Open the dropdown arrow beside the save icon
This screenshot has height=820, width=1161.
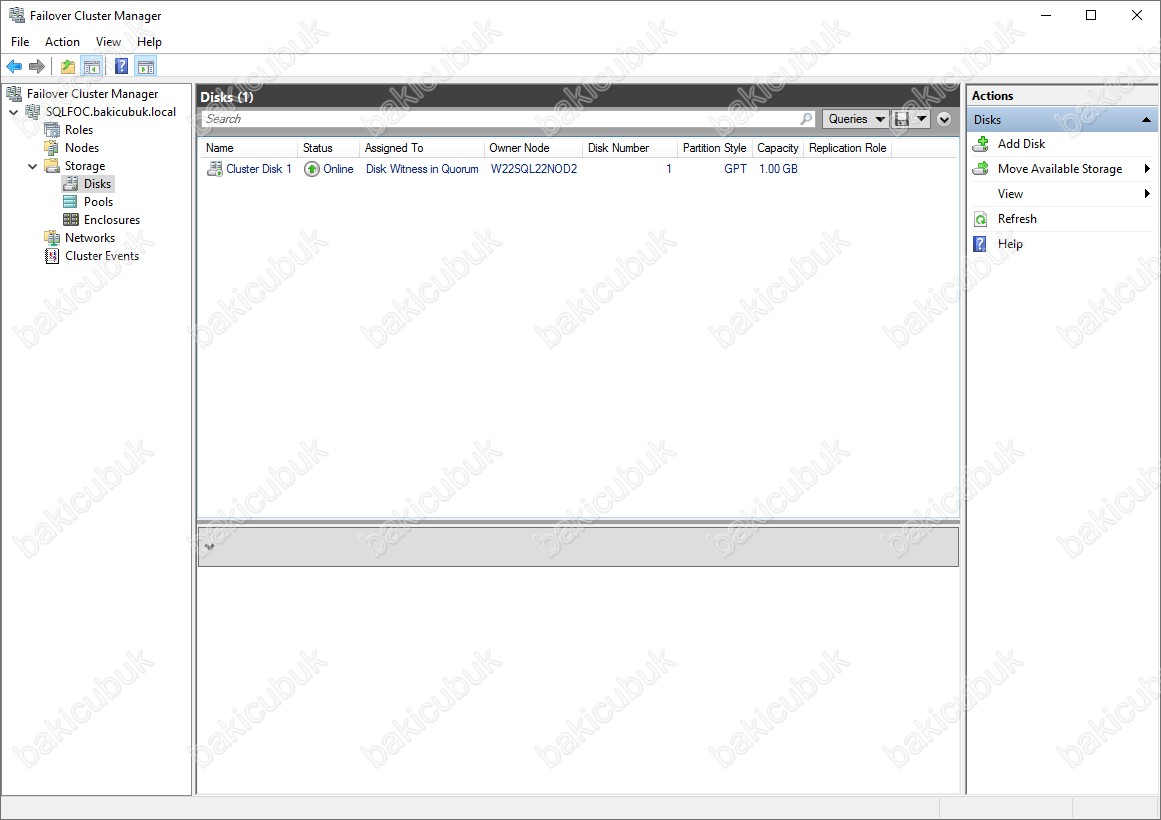[x=921, y=119]
